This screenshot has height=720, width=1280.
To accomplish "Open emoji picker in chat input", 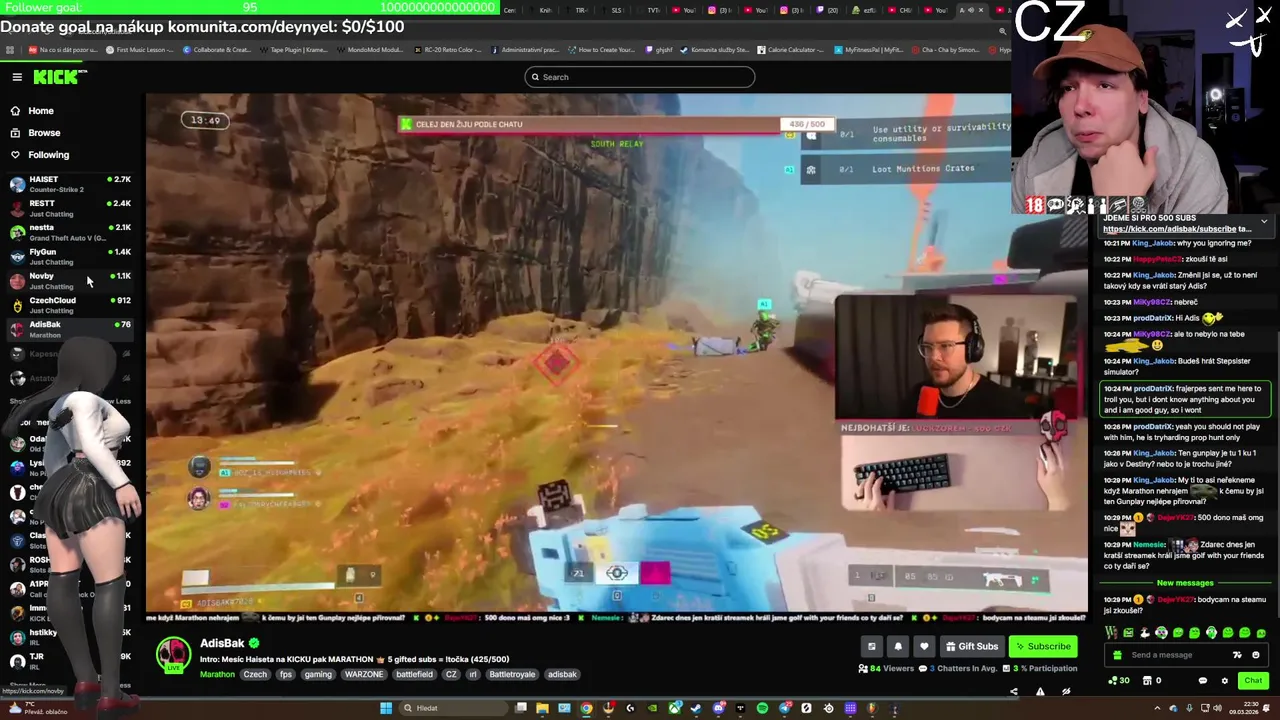I will coord(1256,655).
